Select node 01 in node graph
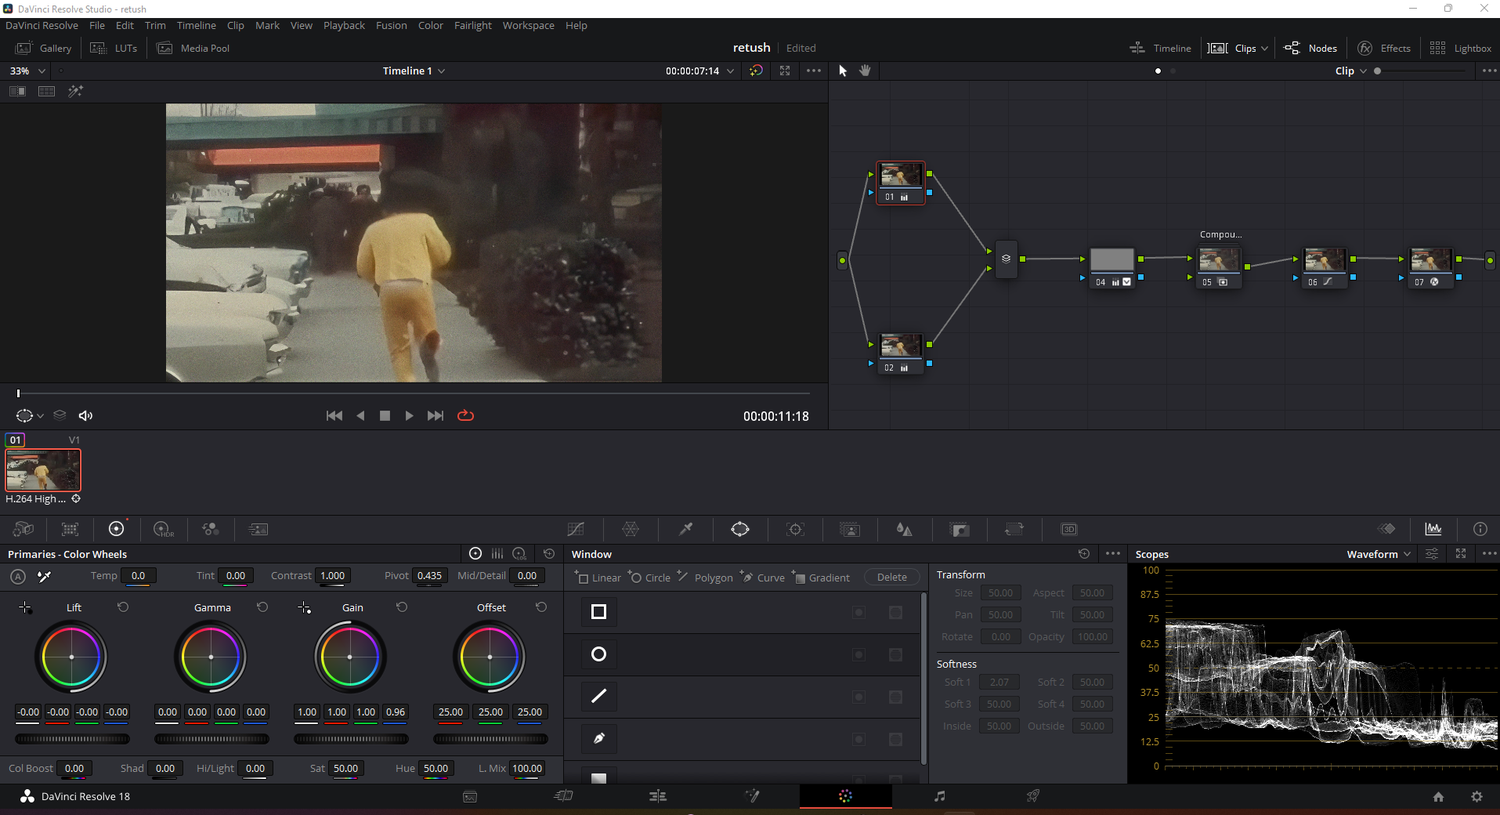Viewport: 1500px width, 815px height. pyautogui.click(x=901, y=183)
